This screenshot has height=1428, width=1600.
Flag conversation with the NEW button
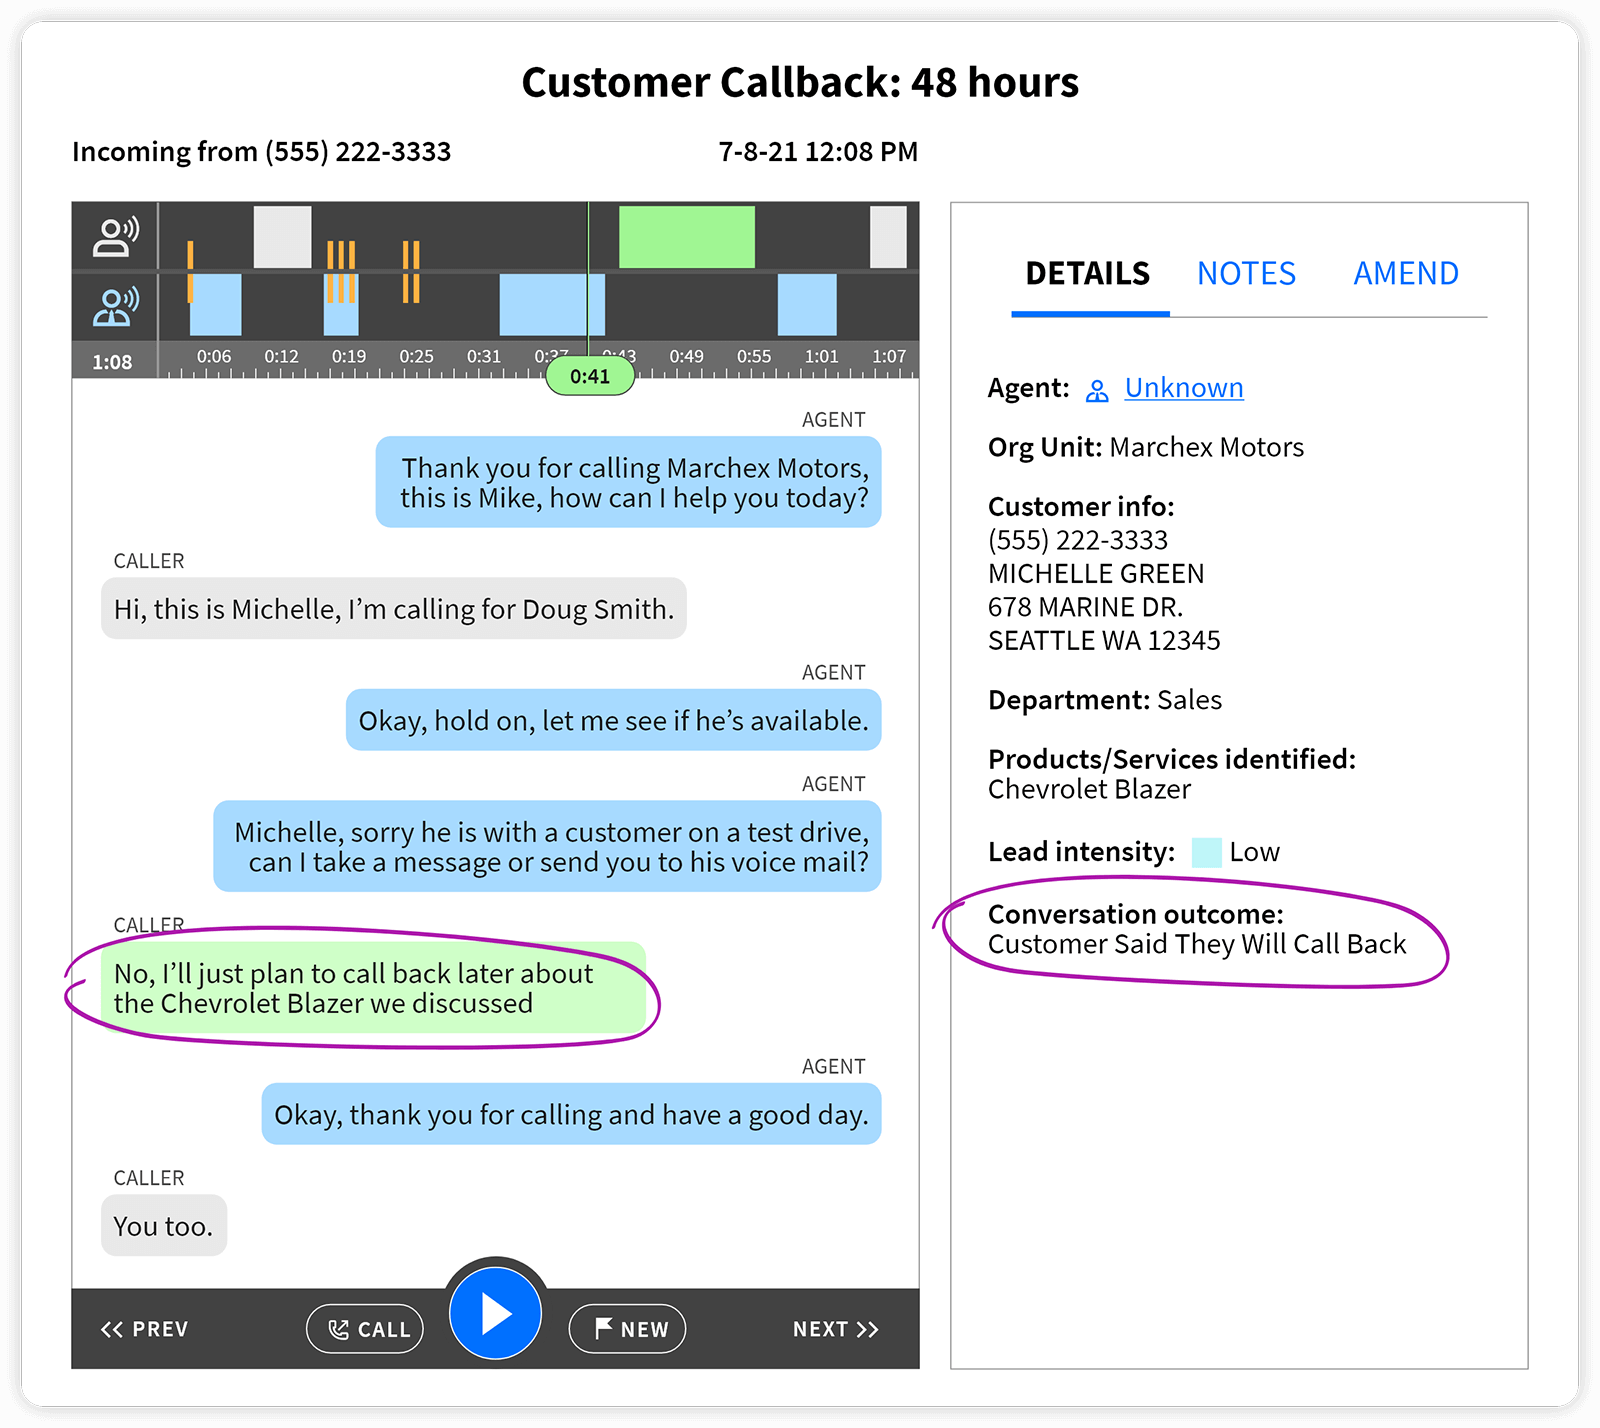[627, 1329]
